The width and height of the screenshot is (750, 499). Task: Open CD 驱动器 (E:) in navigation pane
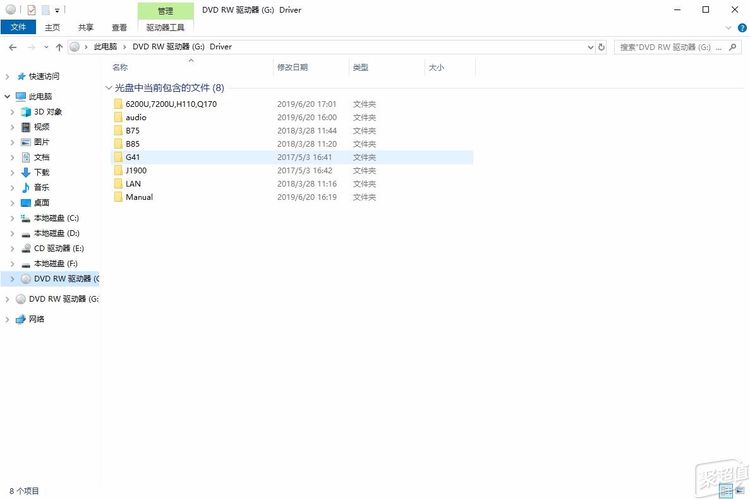[x=59, y=248]
